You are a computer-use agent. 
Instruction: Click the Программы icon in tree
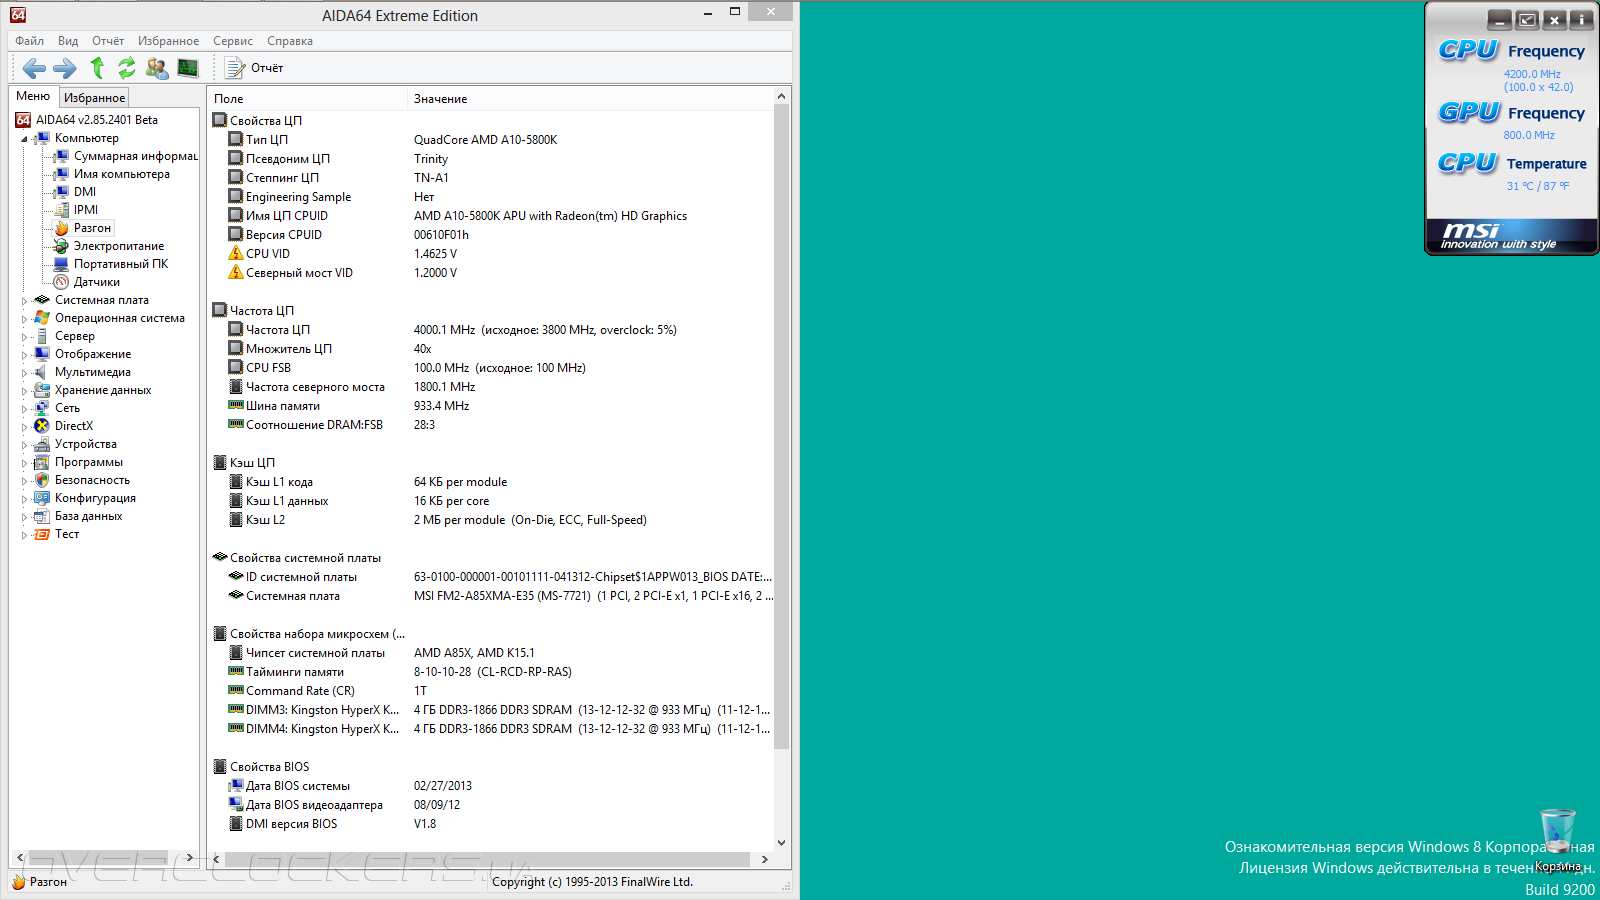click(x=42, y=462)
